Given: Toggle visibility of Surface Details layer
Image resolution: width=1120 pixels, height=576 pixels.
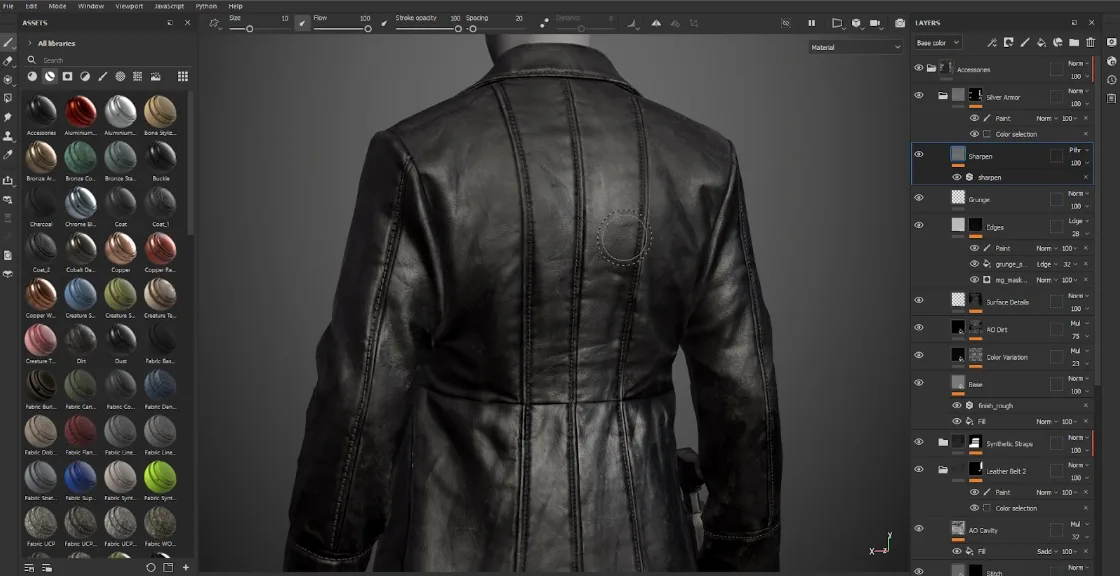Looking at the screenshot, I should click(919, 301).
